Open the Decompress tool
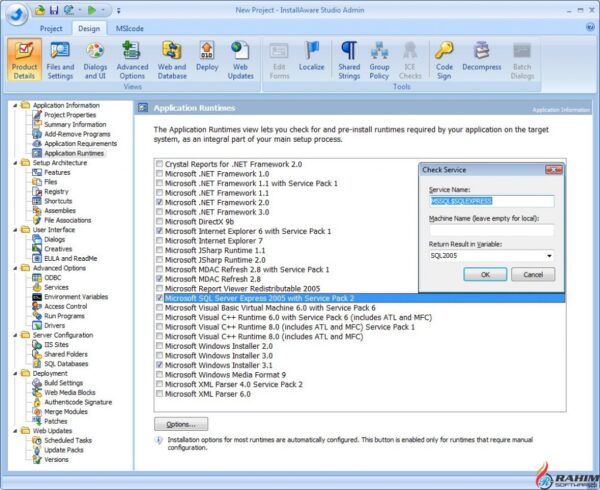Viewport: 600px width, 490px height. [x=481, y=56]
